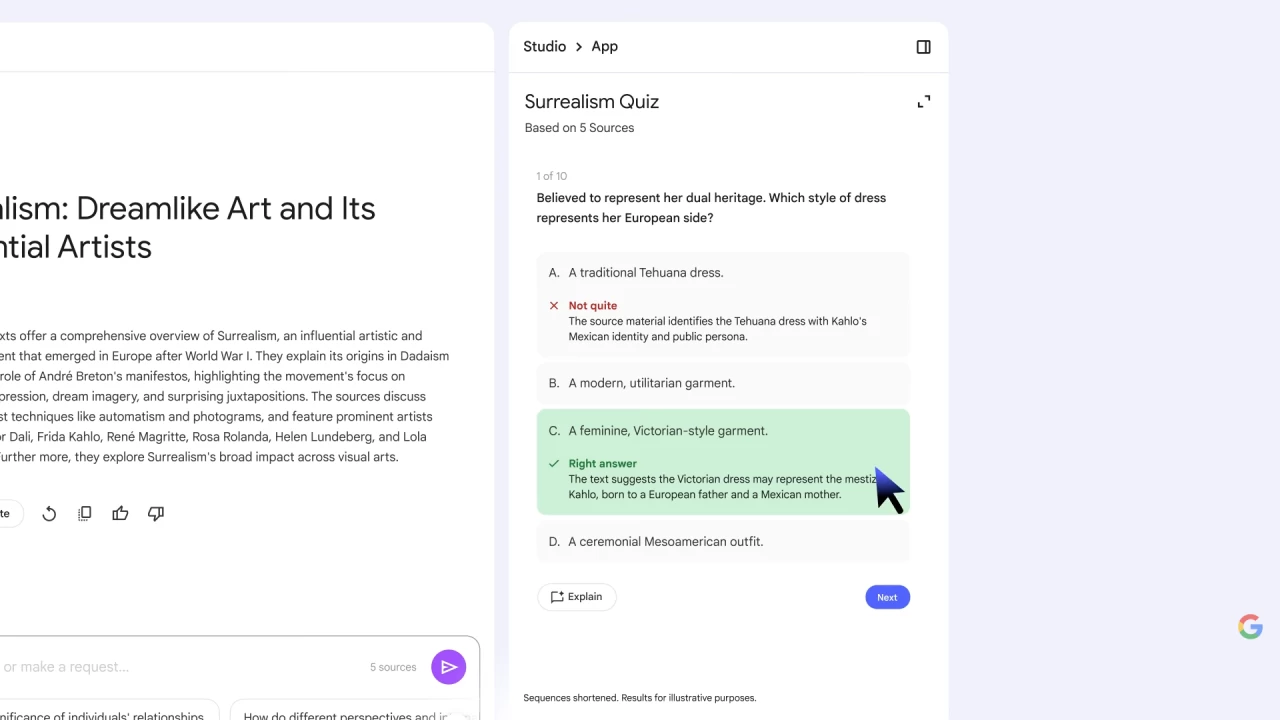Open the Surrealism Quiz title
Viewport: 1280px width, 720px height.
(591, 101)
